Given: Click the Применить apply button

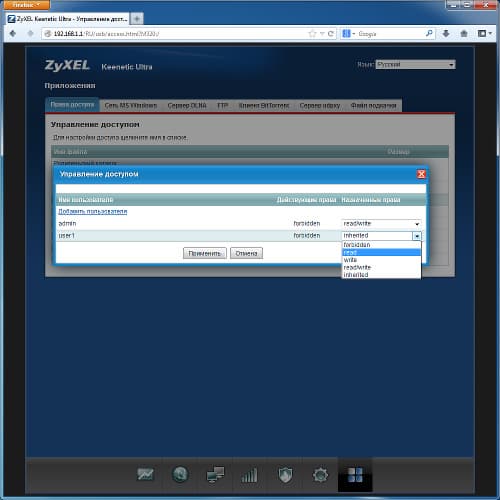Looking at the screenshot, I should 205,253.
